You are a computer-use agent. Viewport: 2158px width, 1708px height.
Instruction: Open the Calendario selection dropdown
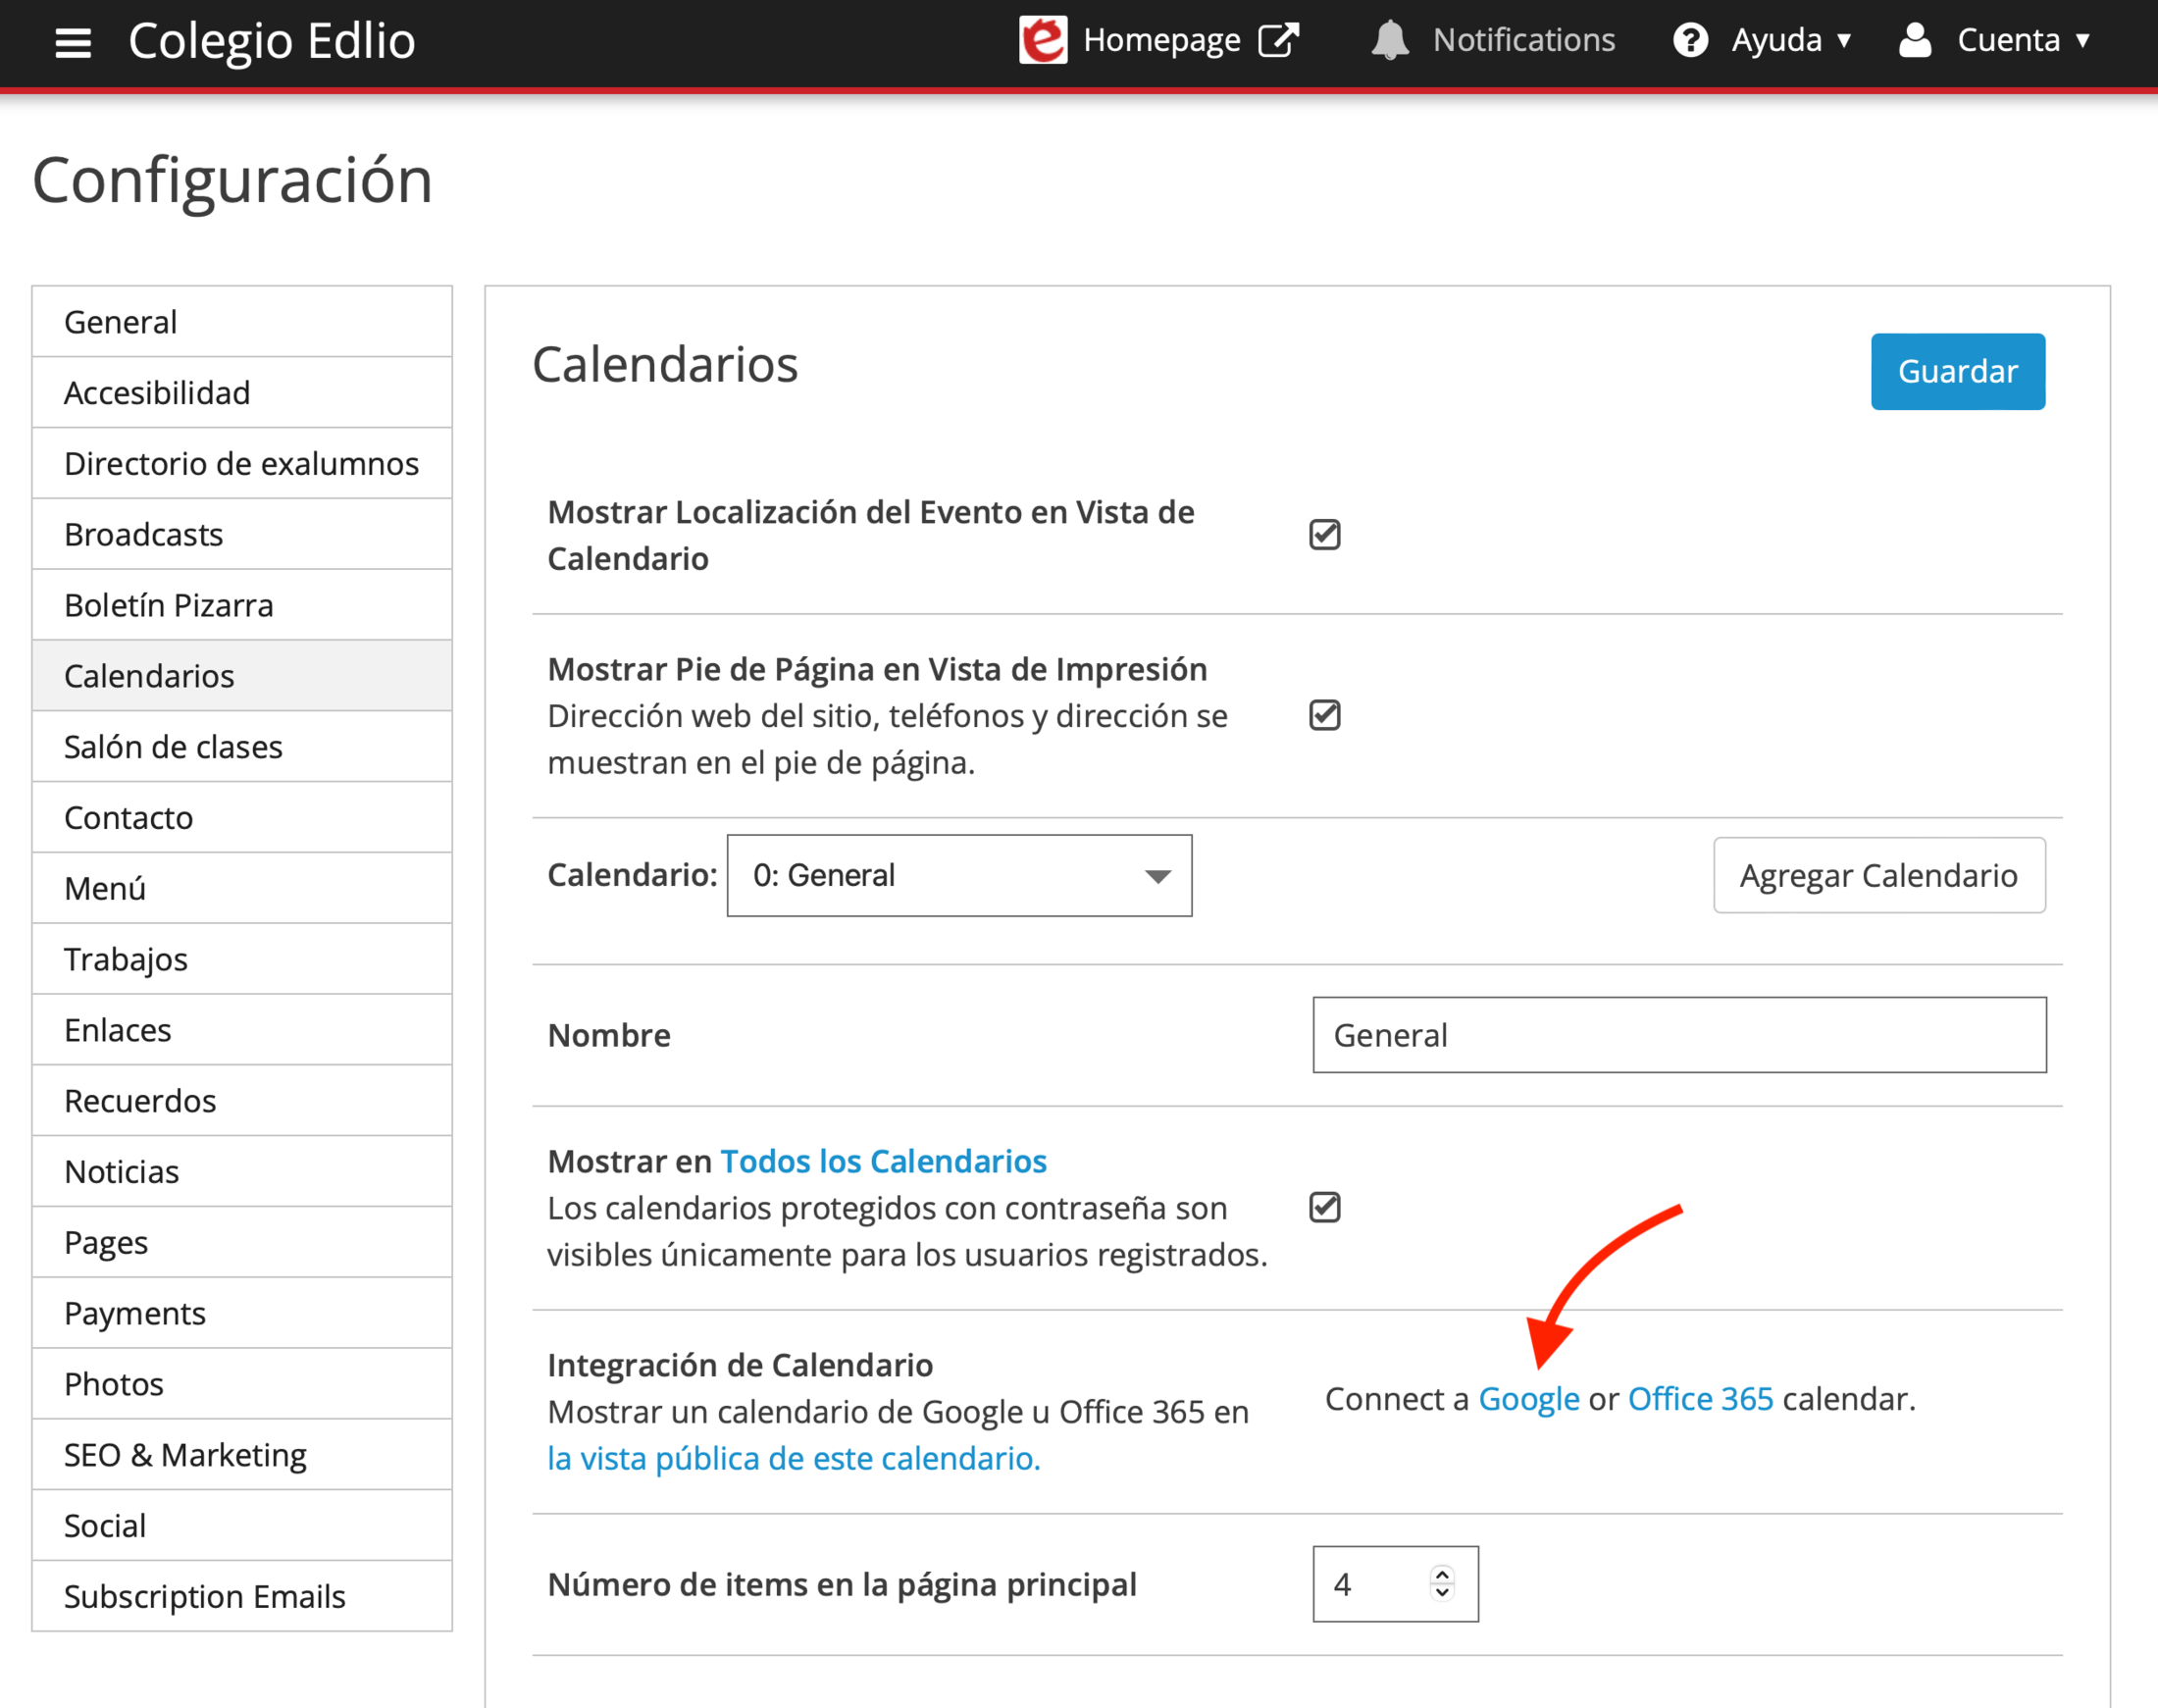(x=959, y=875)
